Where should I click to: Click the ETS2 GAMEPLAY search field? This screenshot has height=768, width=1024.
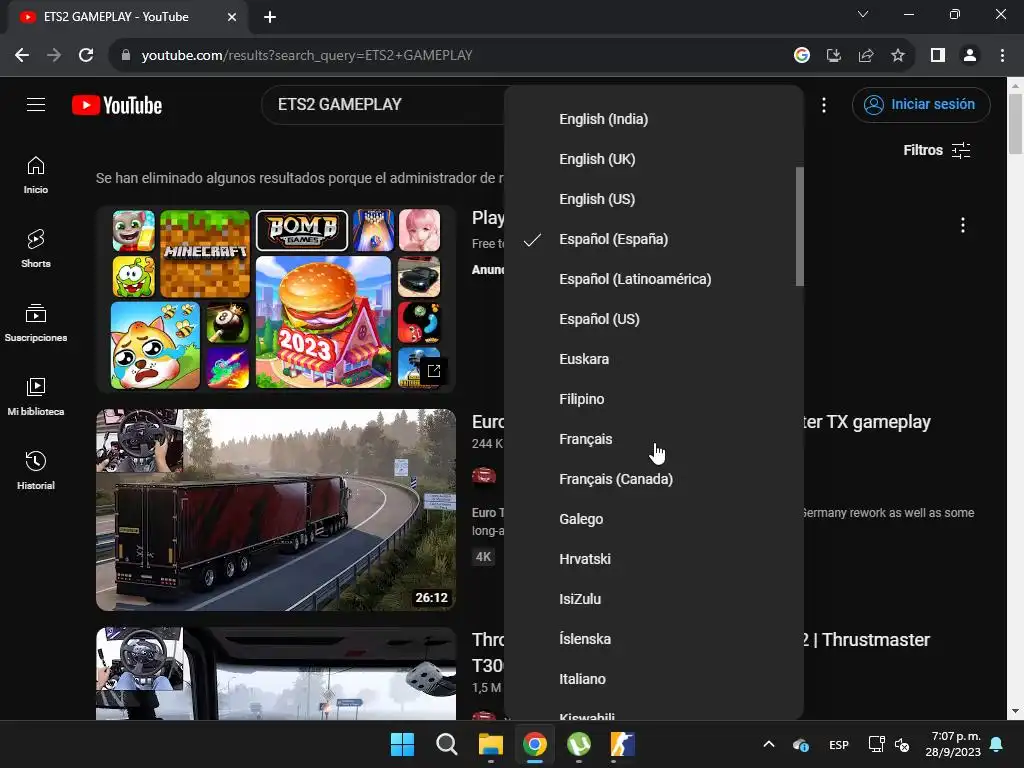(x=384, y=104)
